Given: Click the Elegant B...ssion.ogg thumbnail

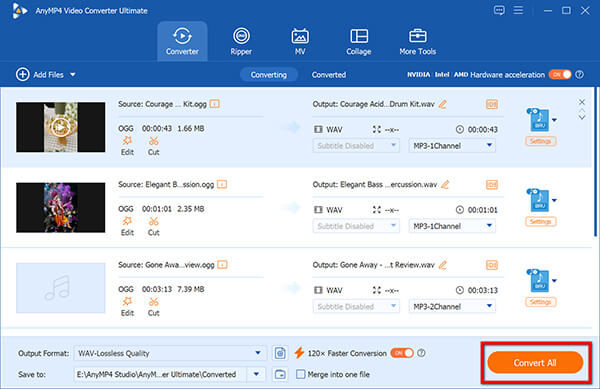Looking at the screenshot, I should click(x=60, y=207).
